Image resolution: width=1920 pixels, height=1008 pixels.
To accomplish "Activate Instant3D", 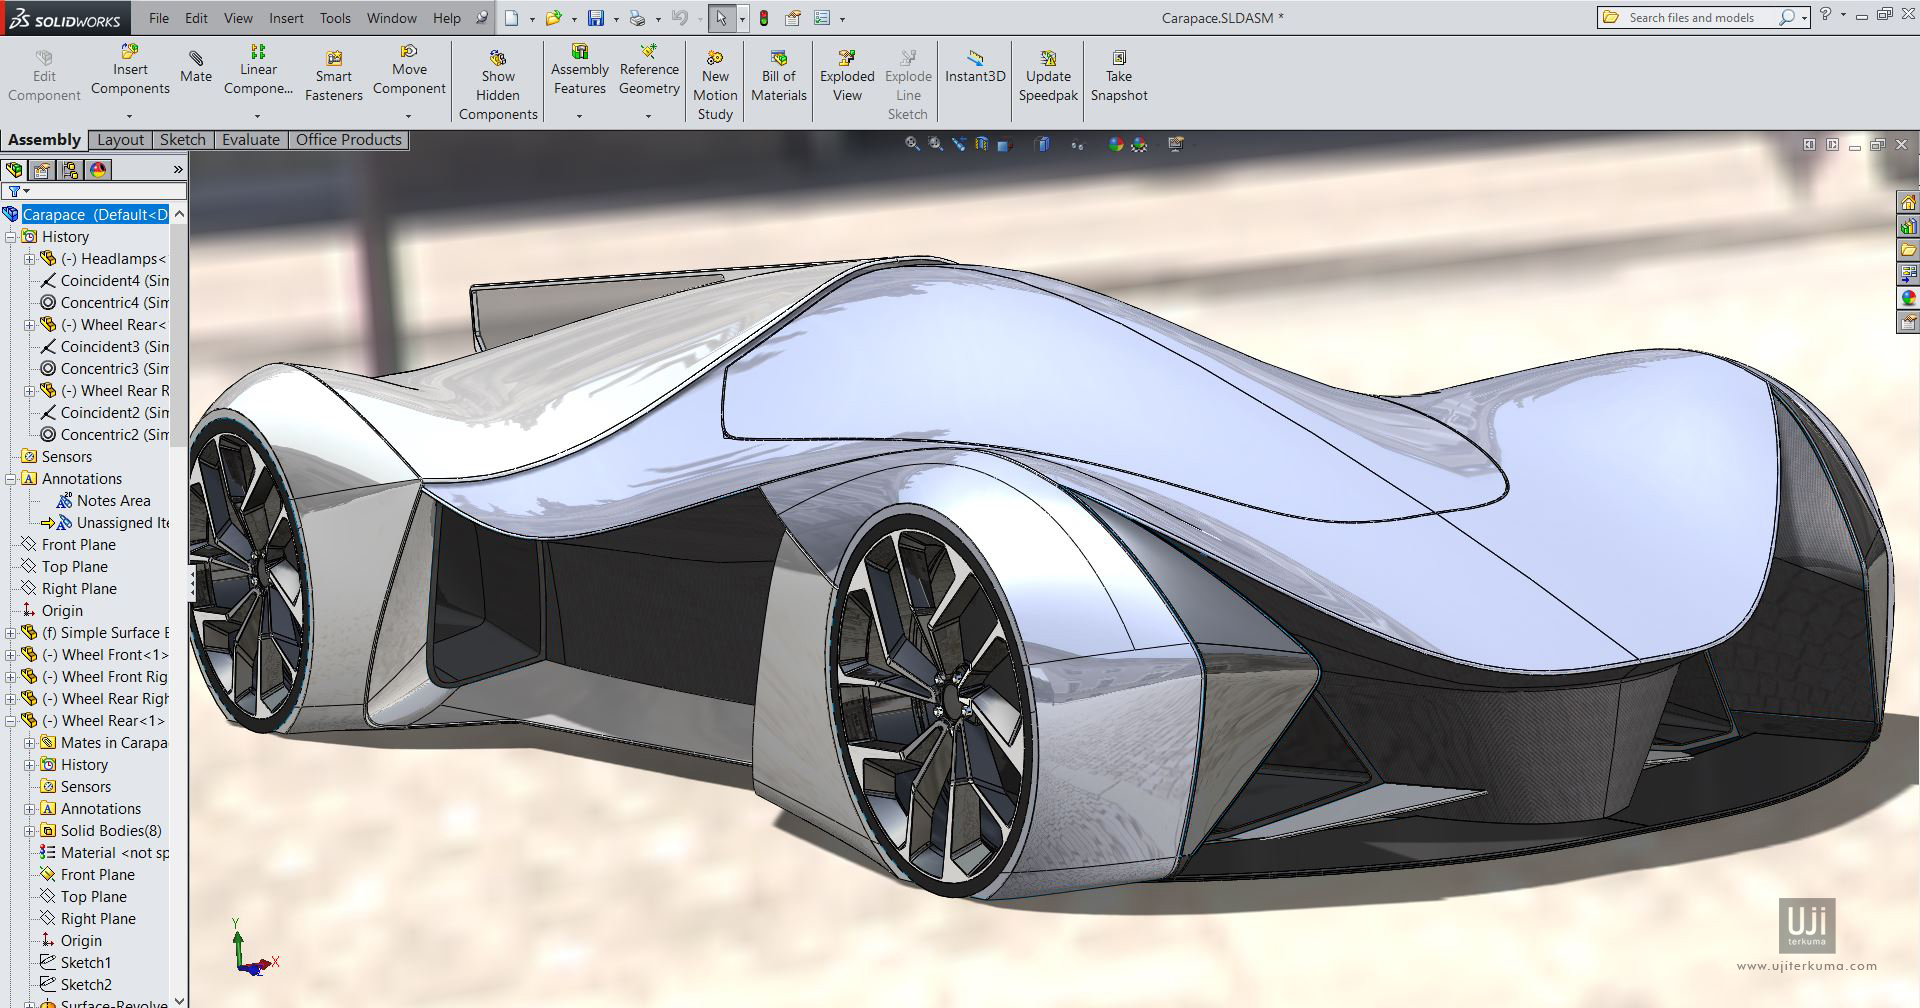I will (973, 70).
